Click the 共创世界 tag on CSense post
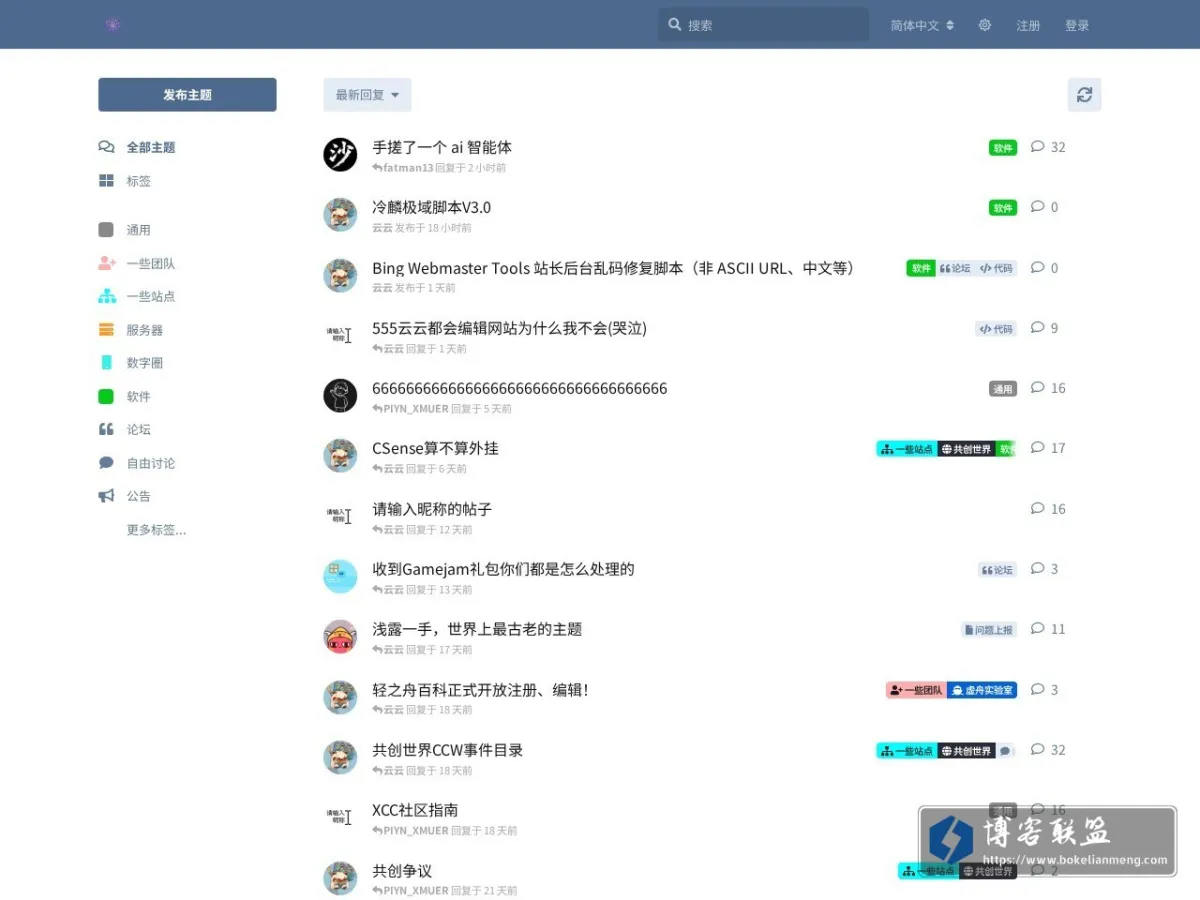This screenshot has height=900, width=1200. point(967,449)
